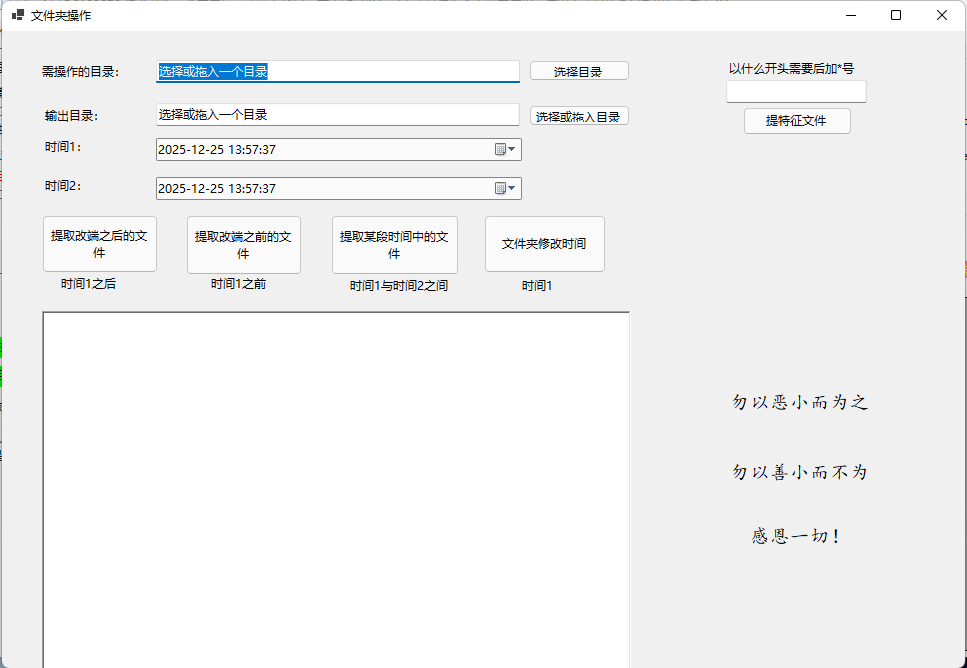The width and height of the screenshot is (967, 668).
Task: Open the calendar icon for 时间1
Action: (x=505, y=150)
